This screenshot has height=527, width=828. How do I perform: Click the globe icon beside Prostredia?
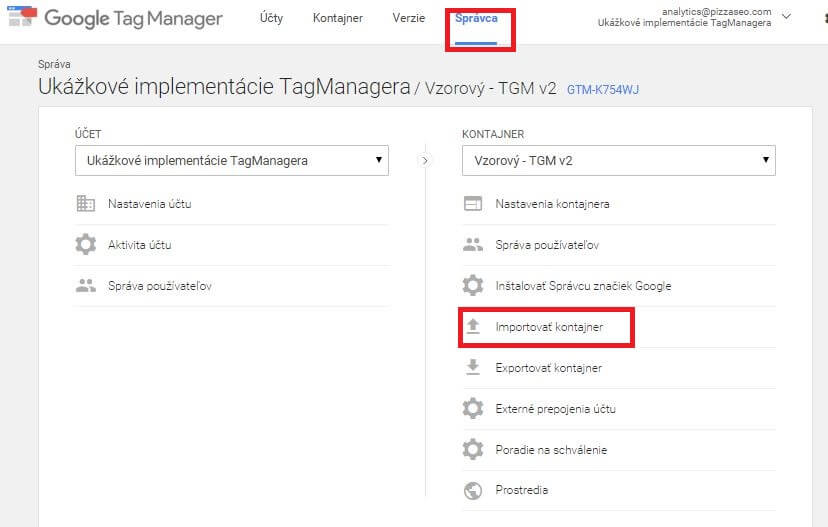click(x=473, y=490)
